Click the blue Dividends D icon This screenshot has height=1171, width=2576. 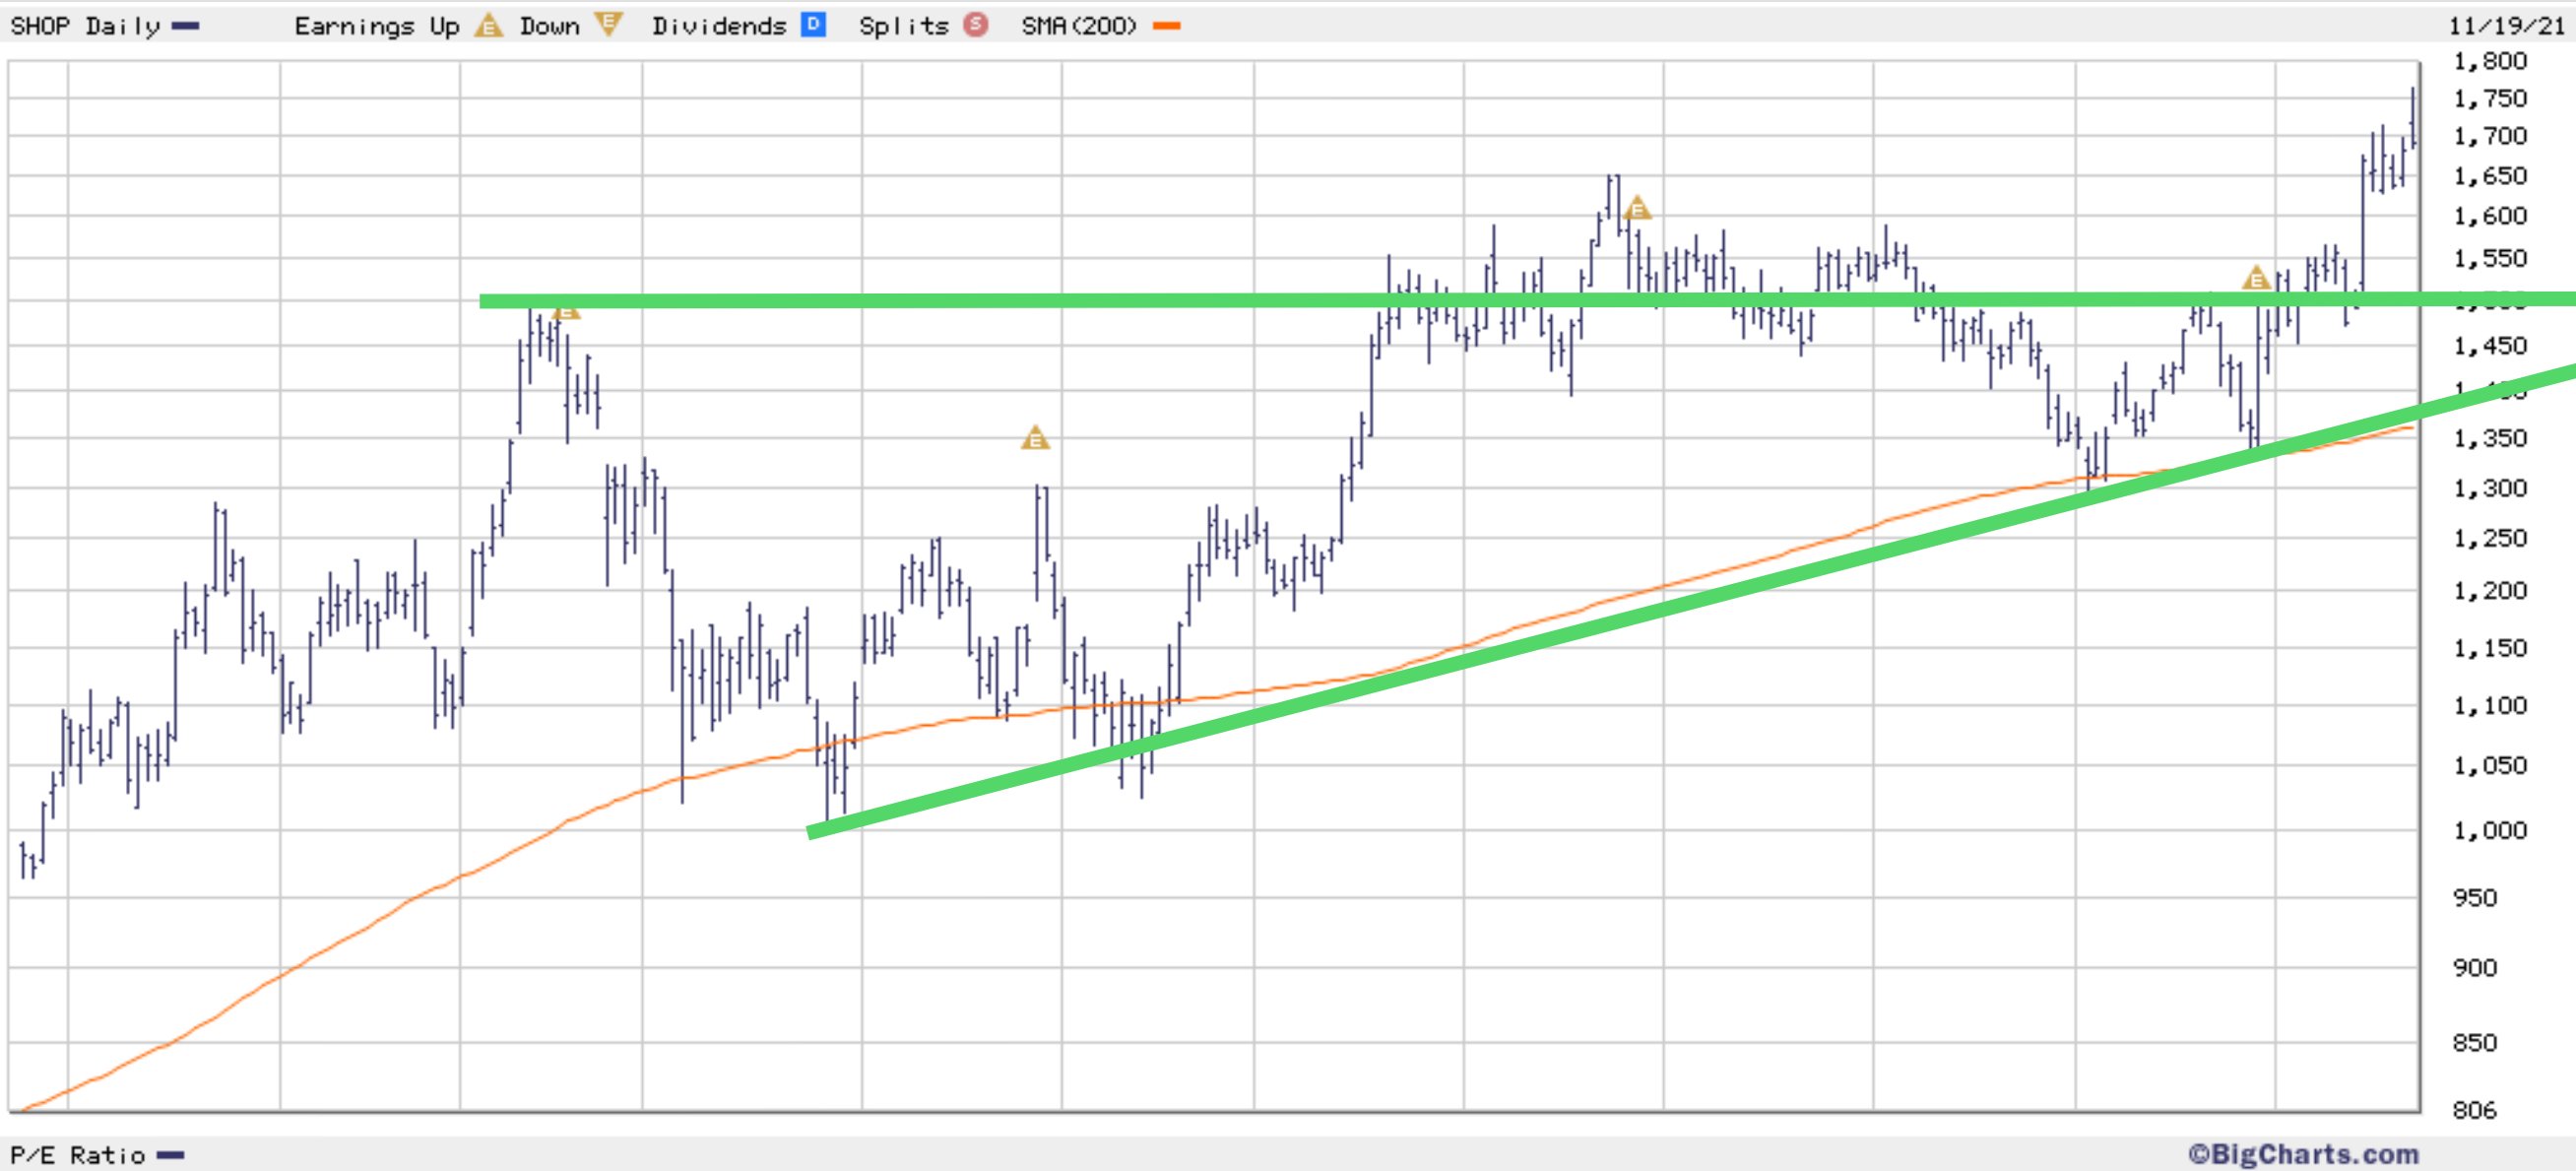[x=813, y=25]
